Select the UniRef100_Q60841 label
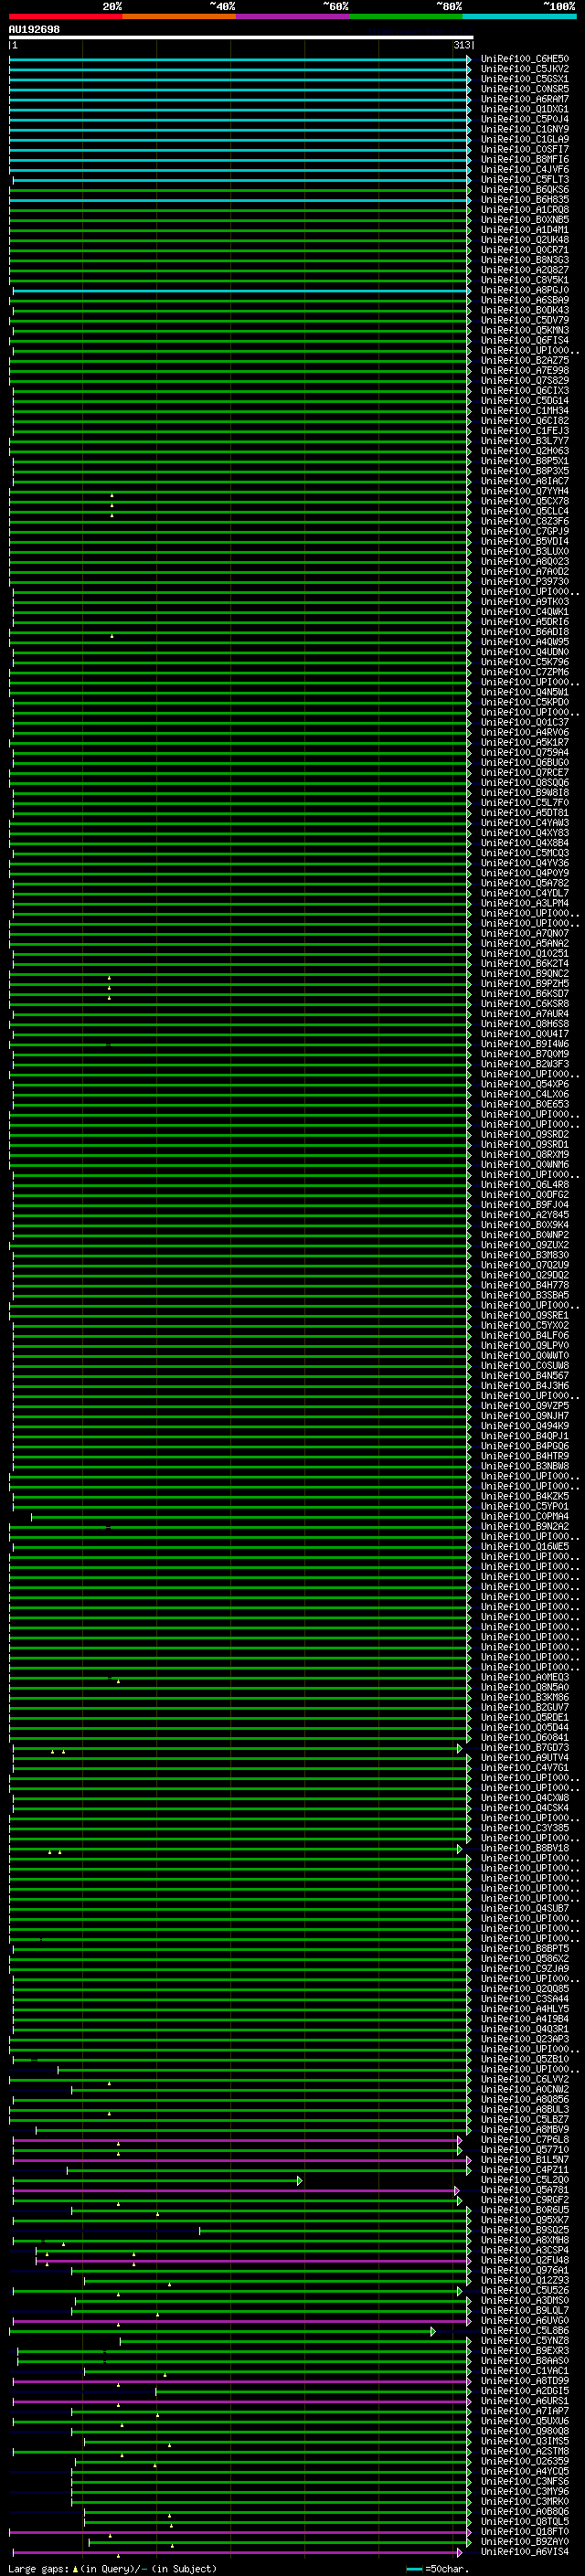 525,1737
